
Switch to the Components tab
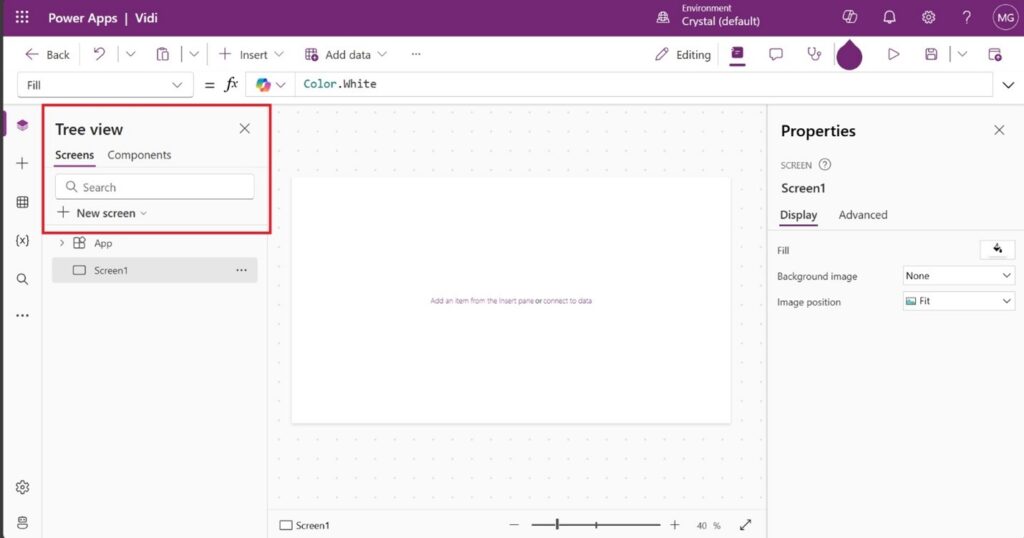139,155
